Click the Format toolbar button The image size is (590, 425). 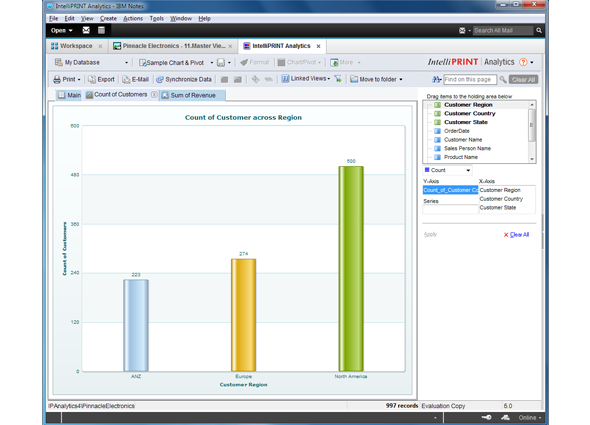[255, 62]
